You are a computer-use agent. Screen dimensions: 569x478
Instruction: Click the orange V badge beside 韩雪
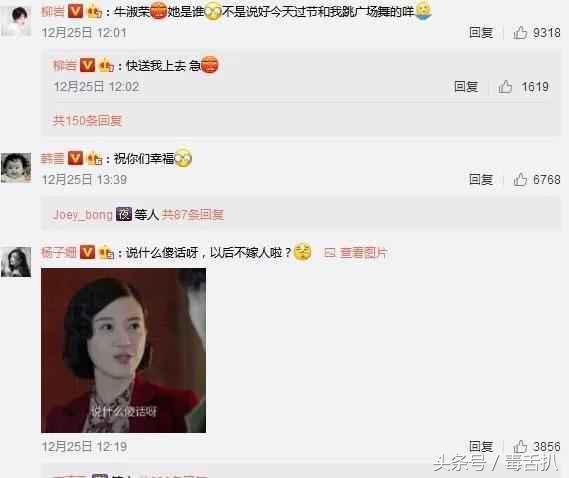75,158
